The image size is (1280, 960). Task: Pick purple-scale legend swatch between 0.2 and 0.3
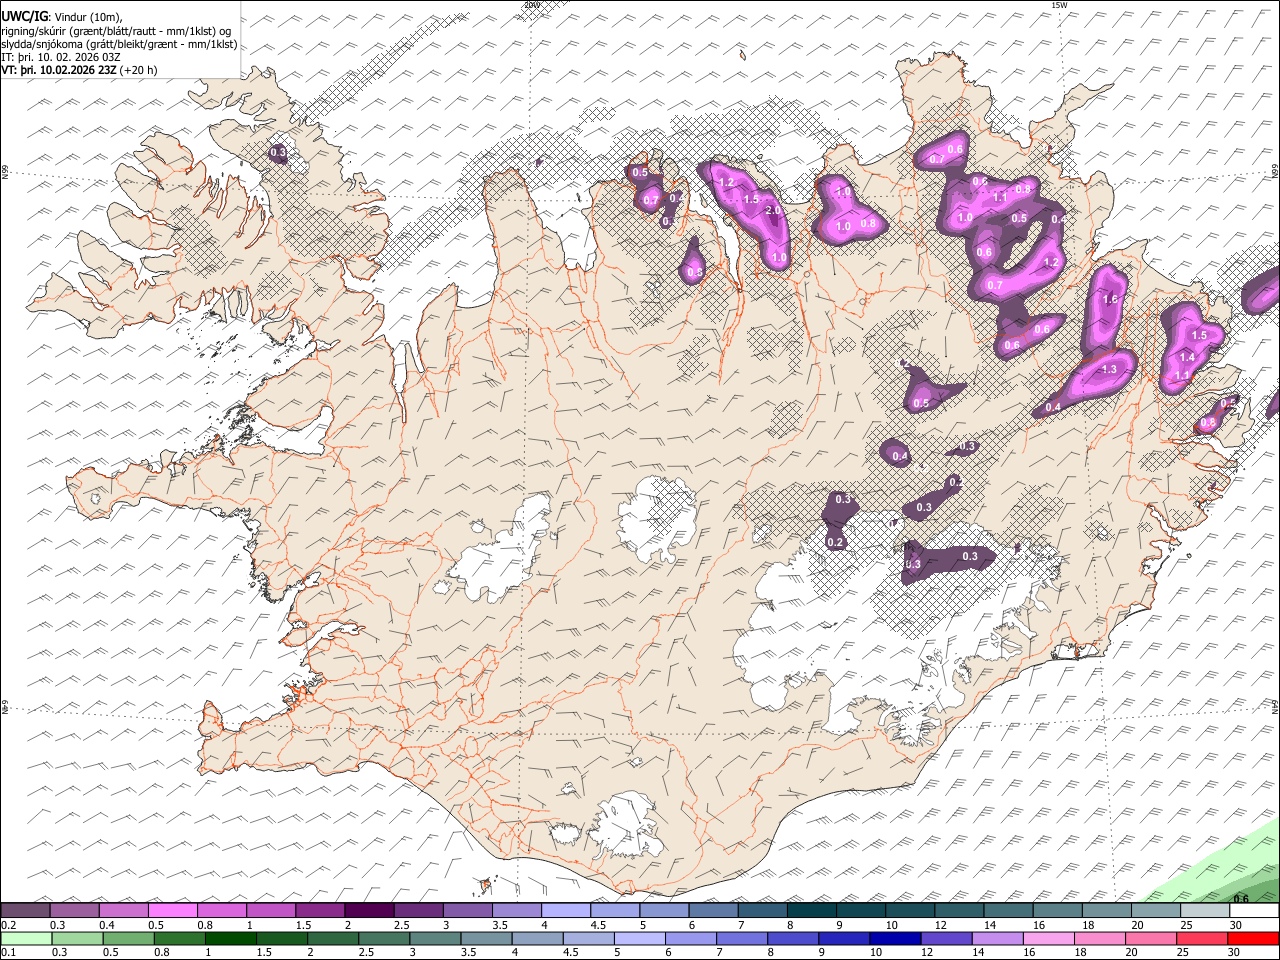pyautogui.click(x=25, y=911)
